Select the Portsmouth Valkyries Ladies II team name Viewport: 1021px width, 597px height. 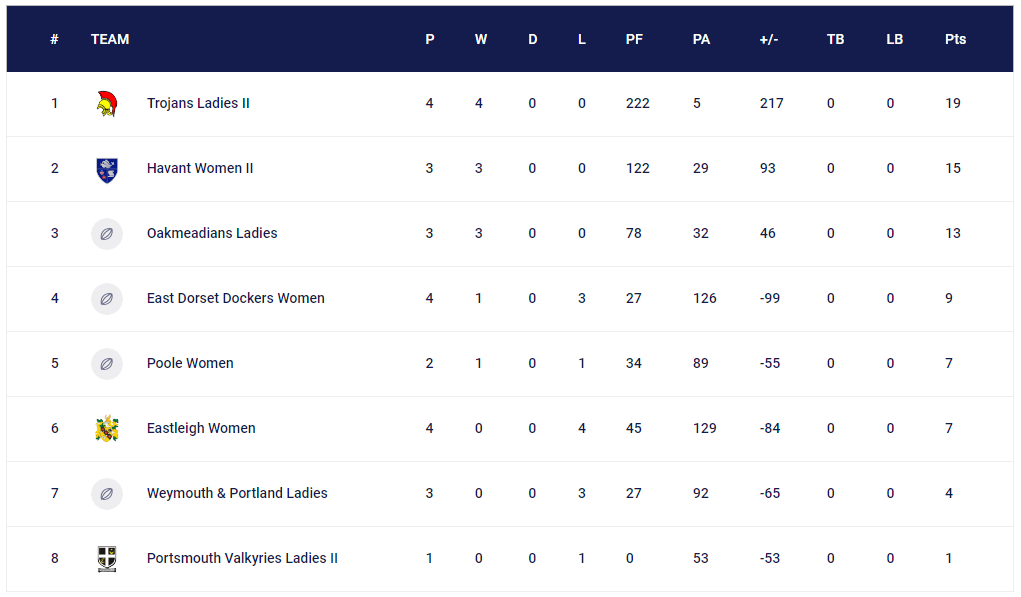[242, 559]
